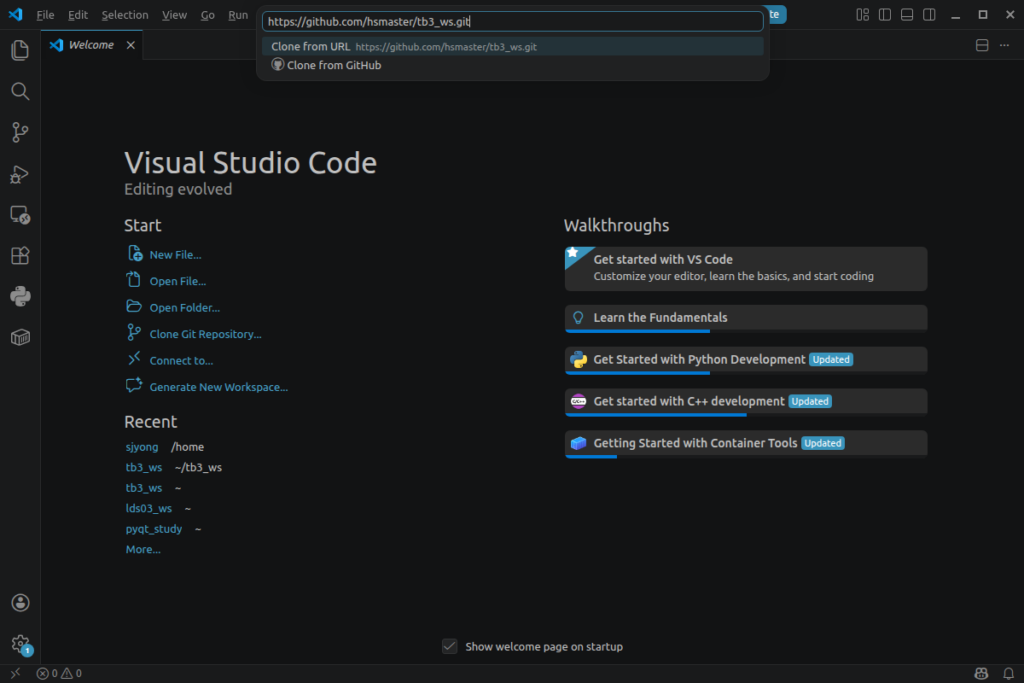This screenshot has width=1024, height=683.
Task: Open the Explorer view in activity bar
Action: click(20, 50)
